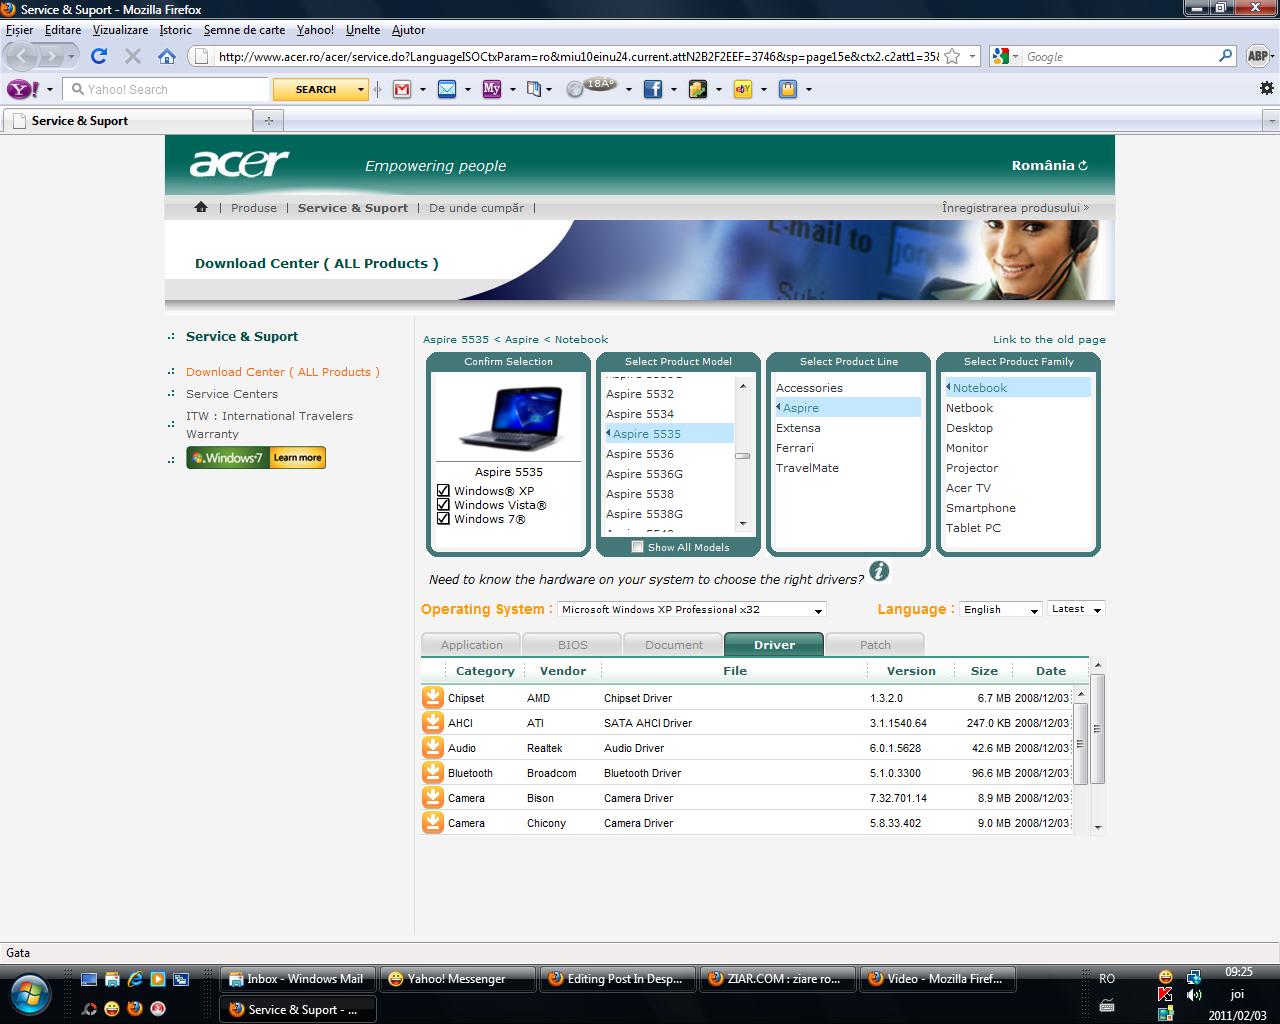Click Link to the old page
Viewport: 1280px width, 1024px height.
click(x=1049, y=339)
